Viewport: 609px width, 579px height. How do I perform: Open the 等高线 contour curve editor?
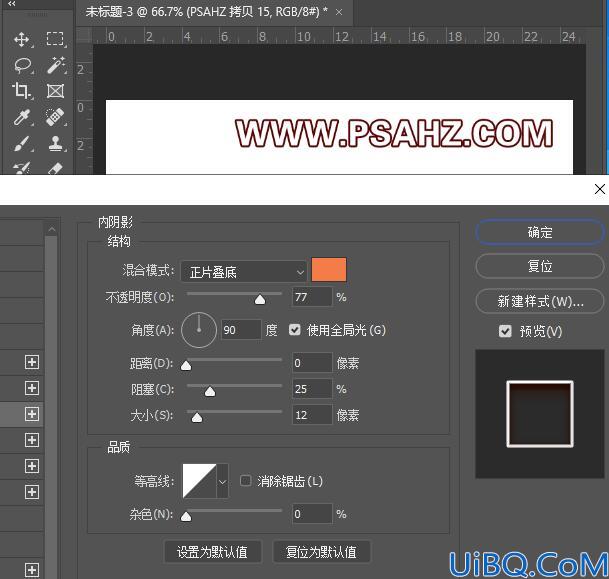click(199, 481)
